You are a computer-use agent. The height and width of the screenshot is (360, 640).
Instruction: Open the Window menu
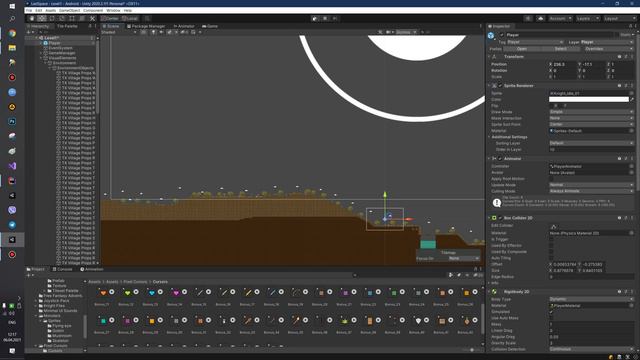tap(113, 10)
